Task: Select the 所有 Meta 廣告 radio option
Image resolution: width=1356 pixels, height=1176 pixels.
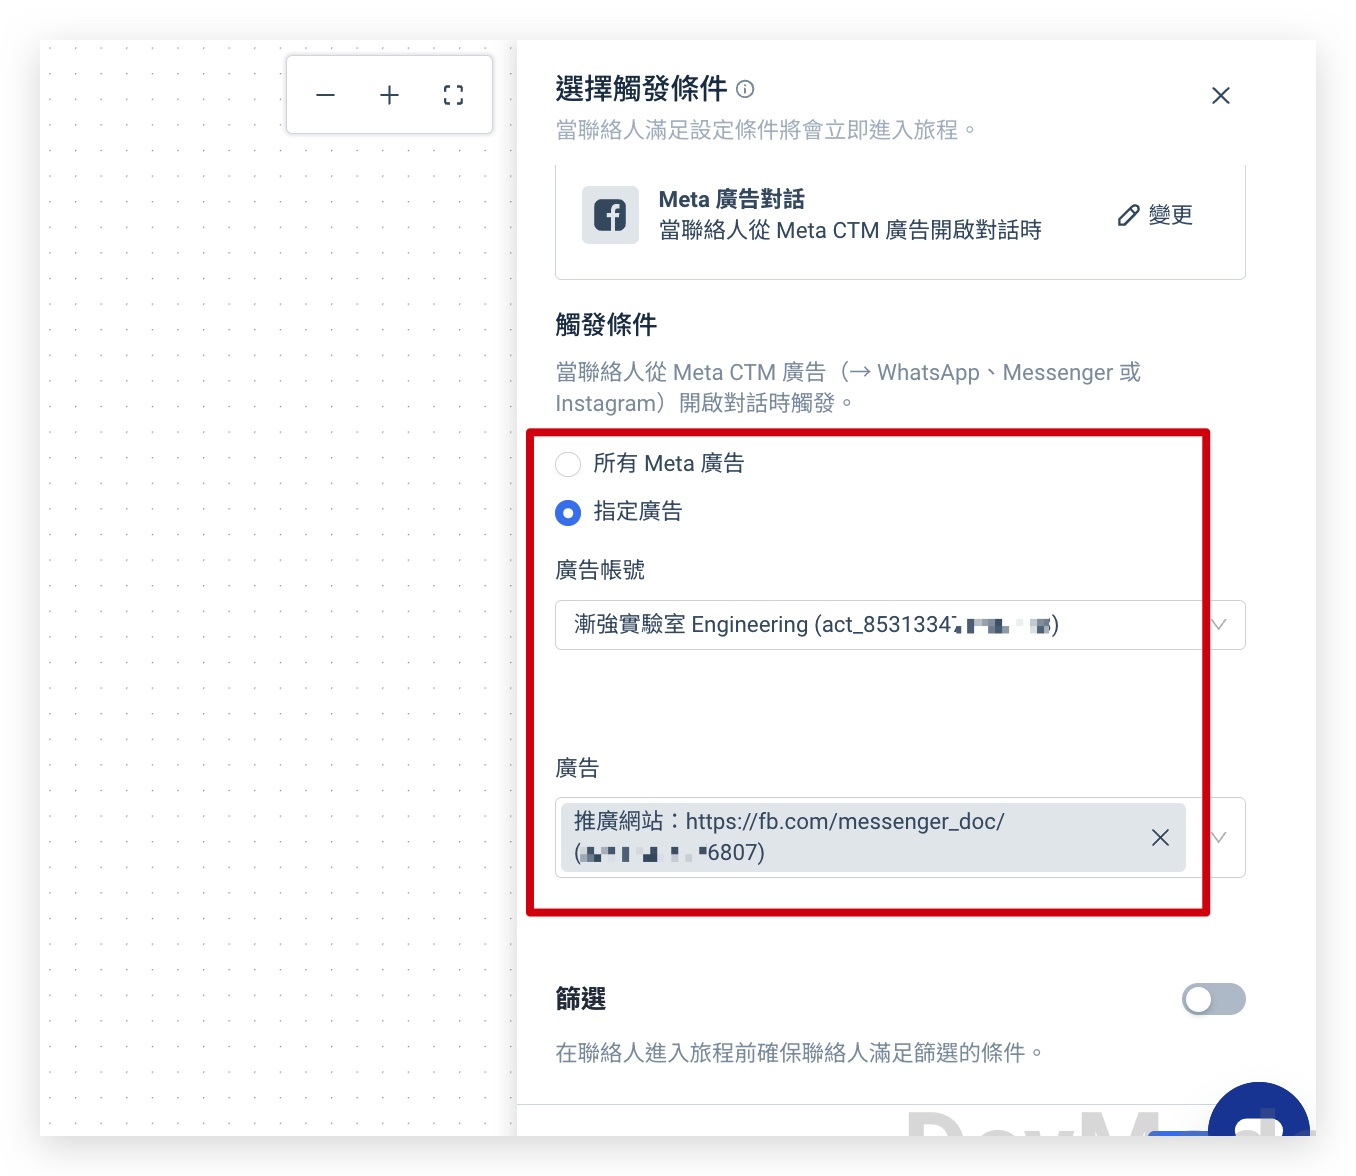Action: click(568, 464)
